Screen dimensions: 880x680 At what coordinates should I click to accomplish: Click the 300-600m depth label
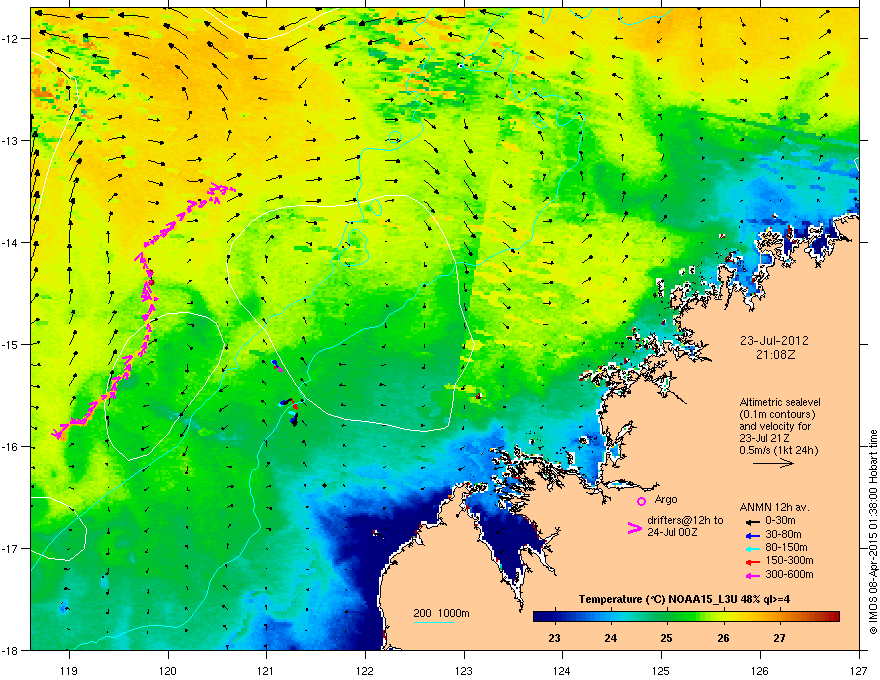click(x=789, y=574)
